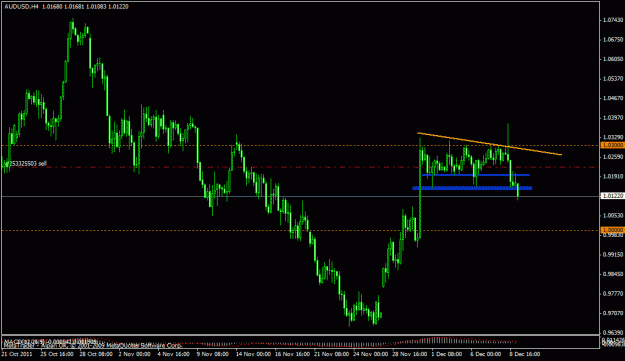
Task: Click the 0.97770 price axis label
Action: (x=613, y=294)
